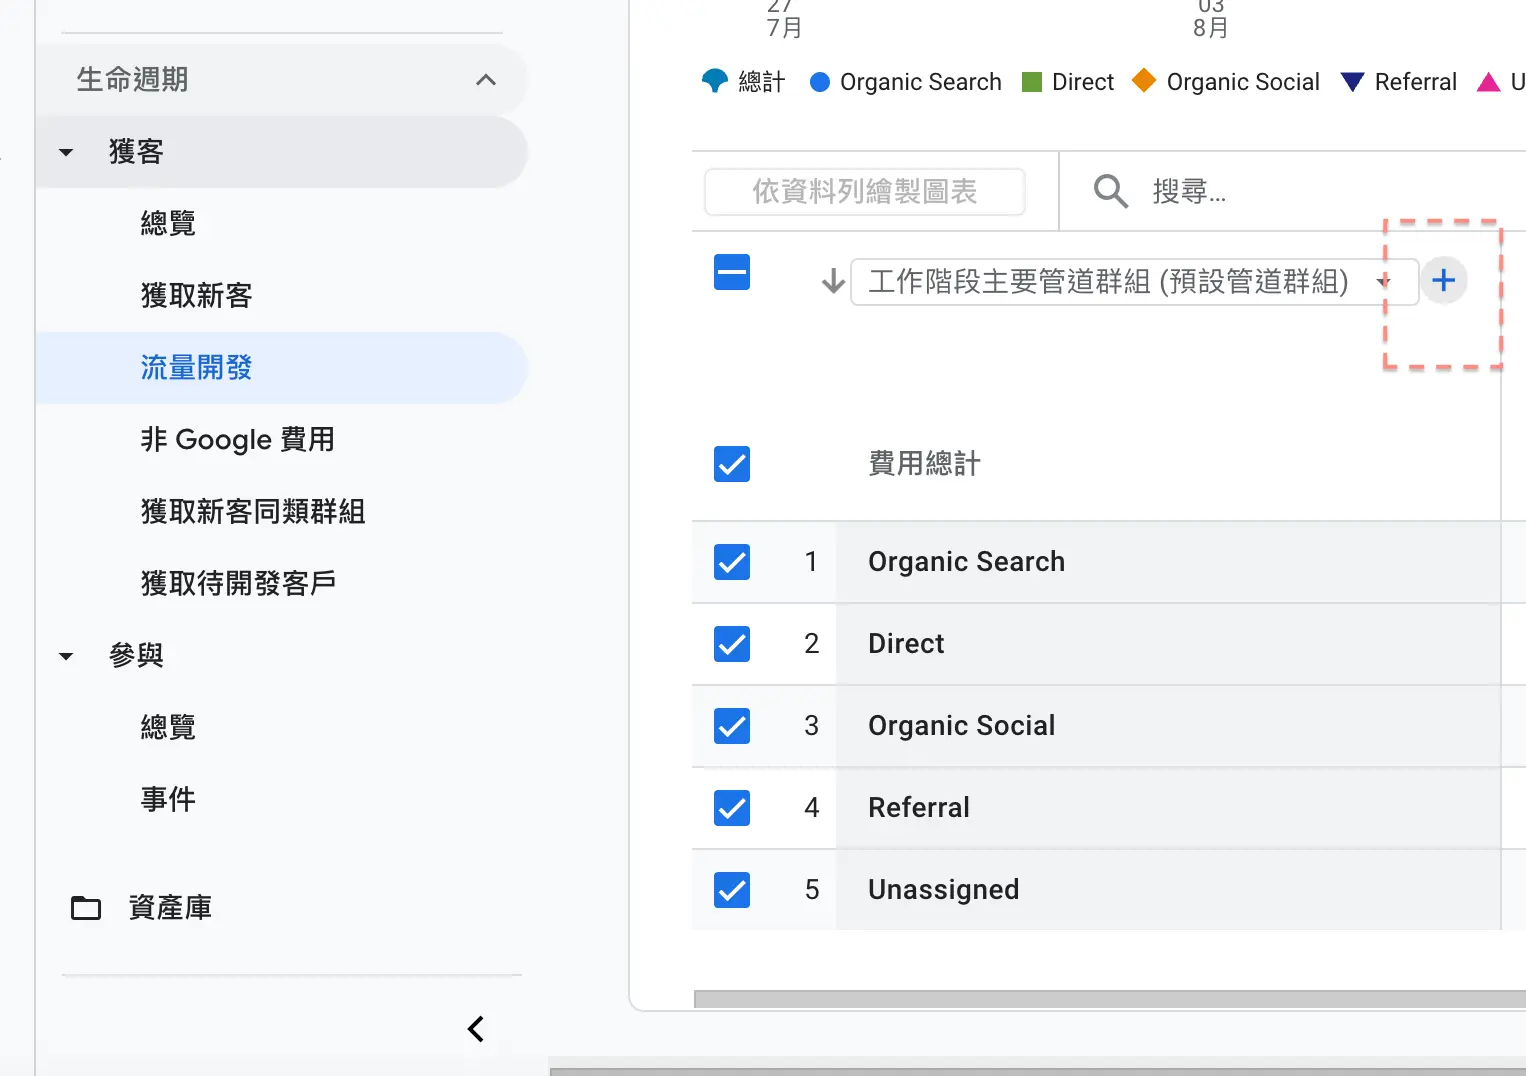Uncheck the Direct row checkbox
This screenshot has height=1076, width=1526.
pyautogui.click(x=732, y=644)
